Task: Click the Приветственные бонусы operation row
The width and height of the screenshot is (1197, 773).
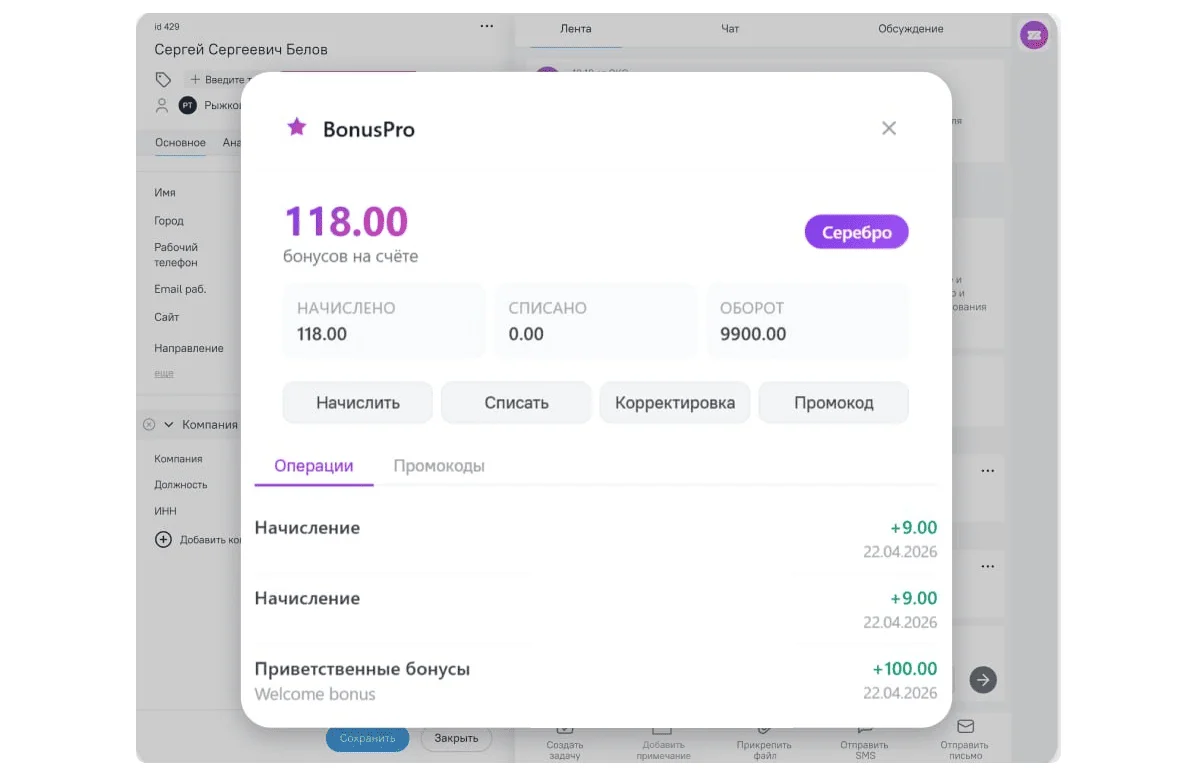Action: 595,681
